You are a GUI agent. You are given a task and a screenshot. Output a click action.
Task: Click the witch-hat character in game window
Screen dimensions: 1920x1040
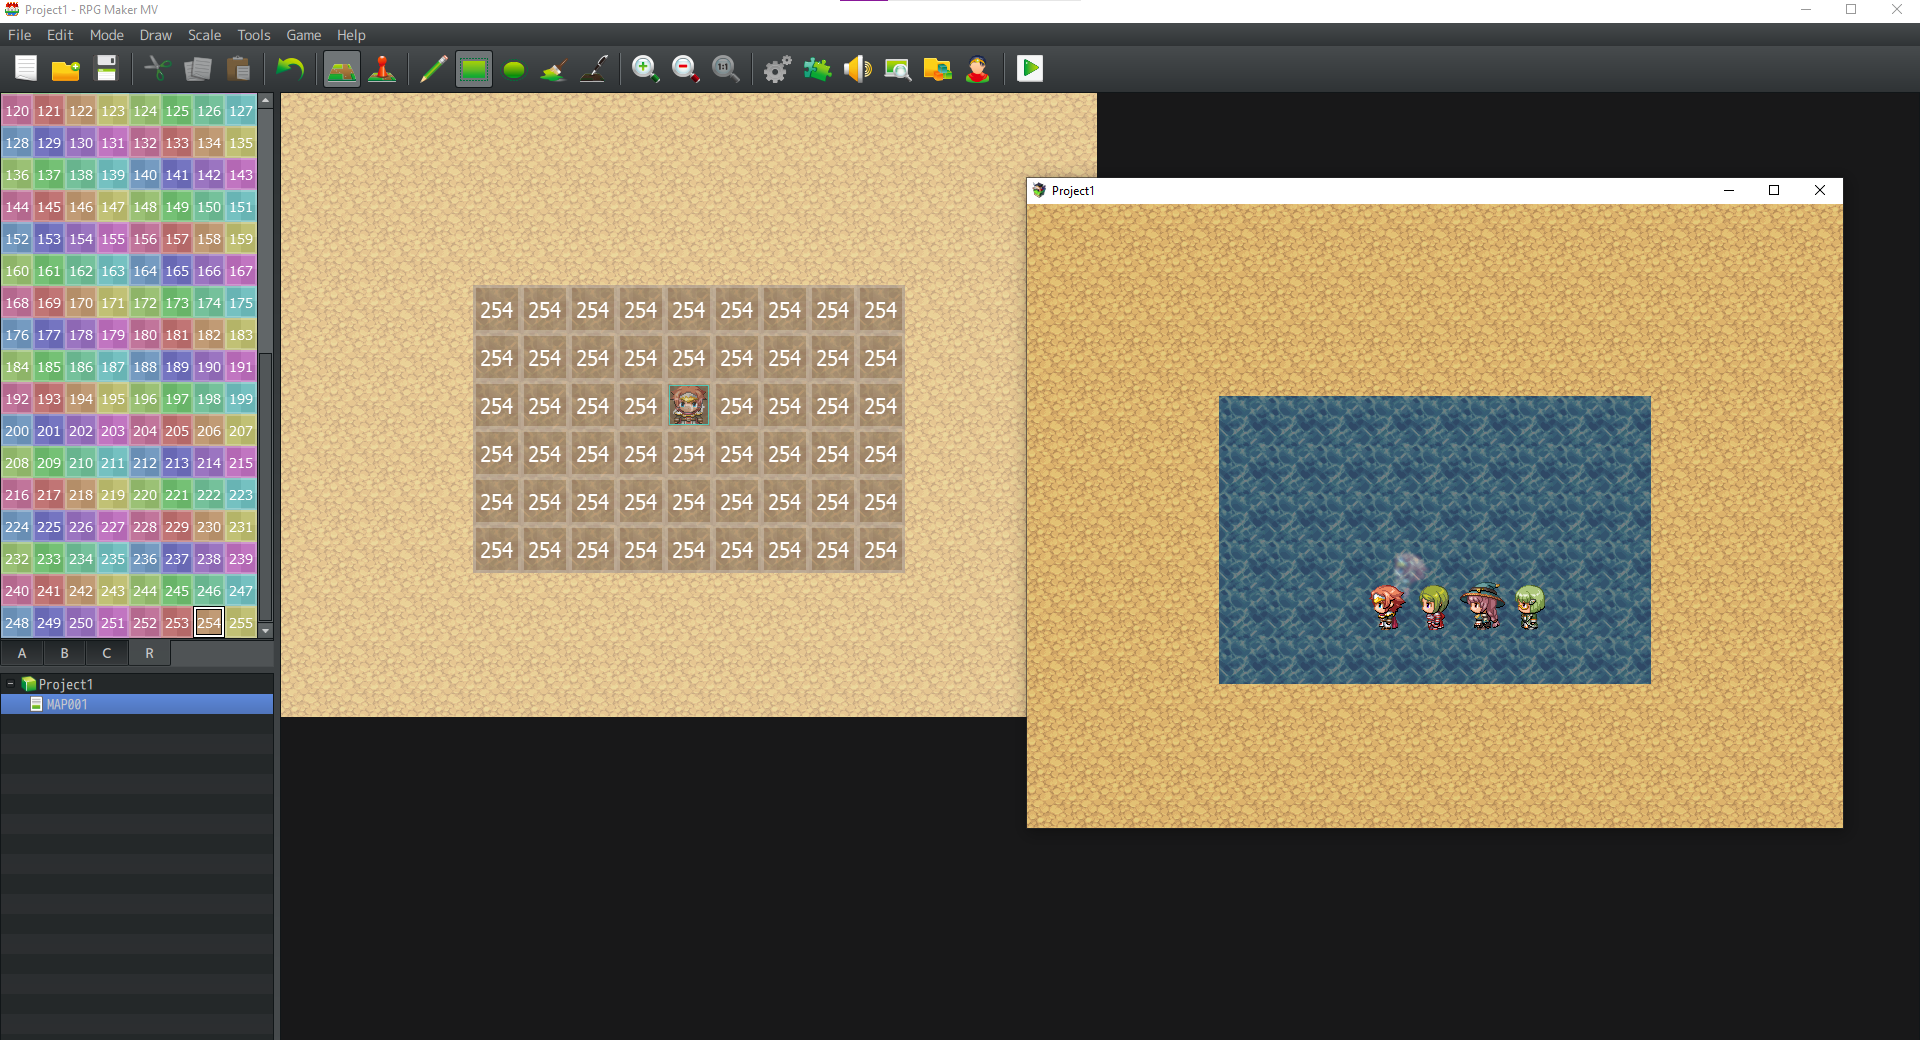coord(1482,605)
